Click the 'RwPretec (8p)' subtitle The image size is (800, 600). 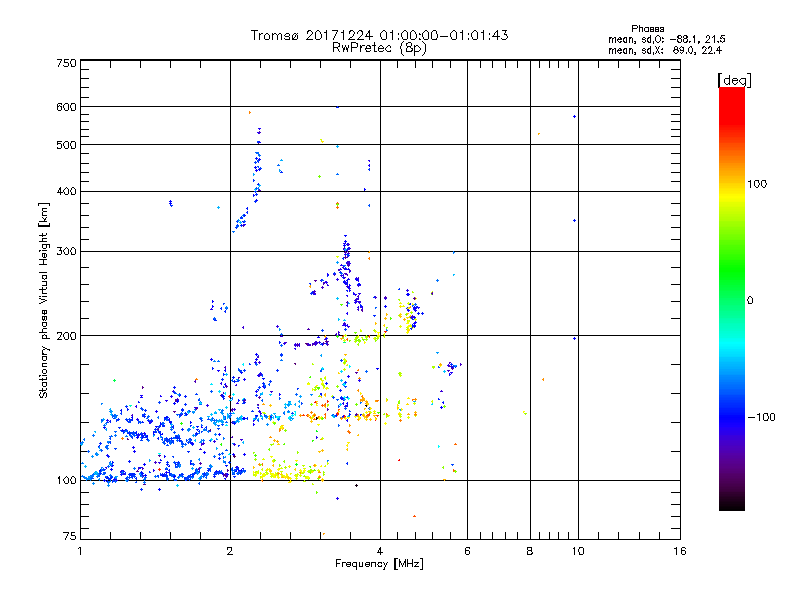[379, 48]
